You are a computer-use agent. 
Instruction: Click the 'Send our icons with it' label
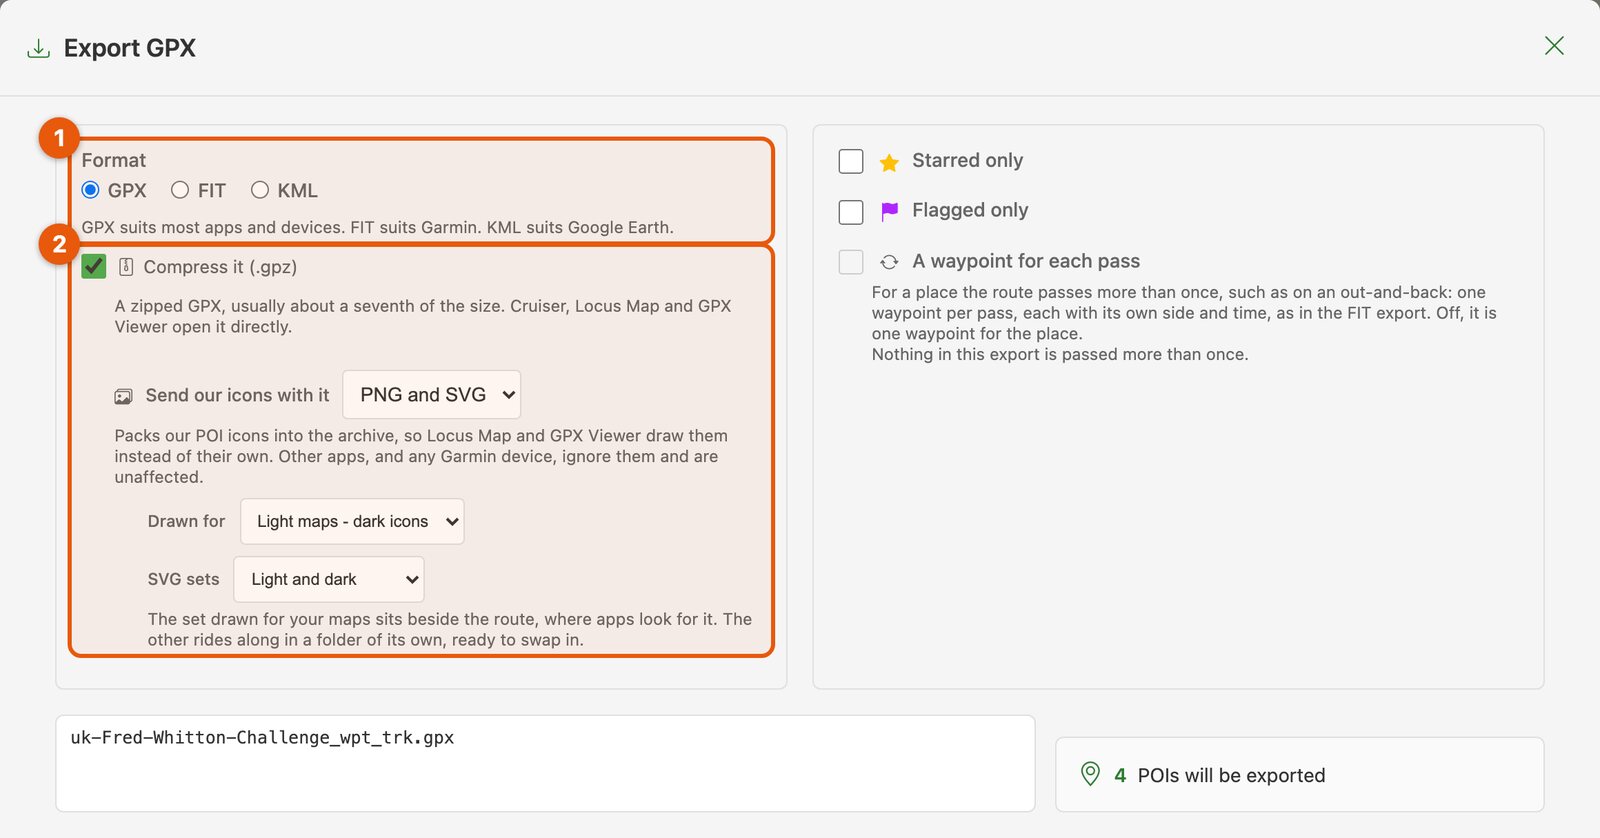tap(237, 395)
